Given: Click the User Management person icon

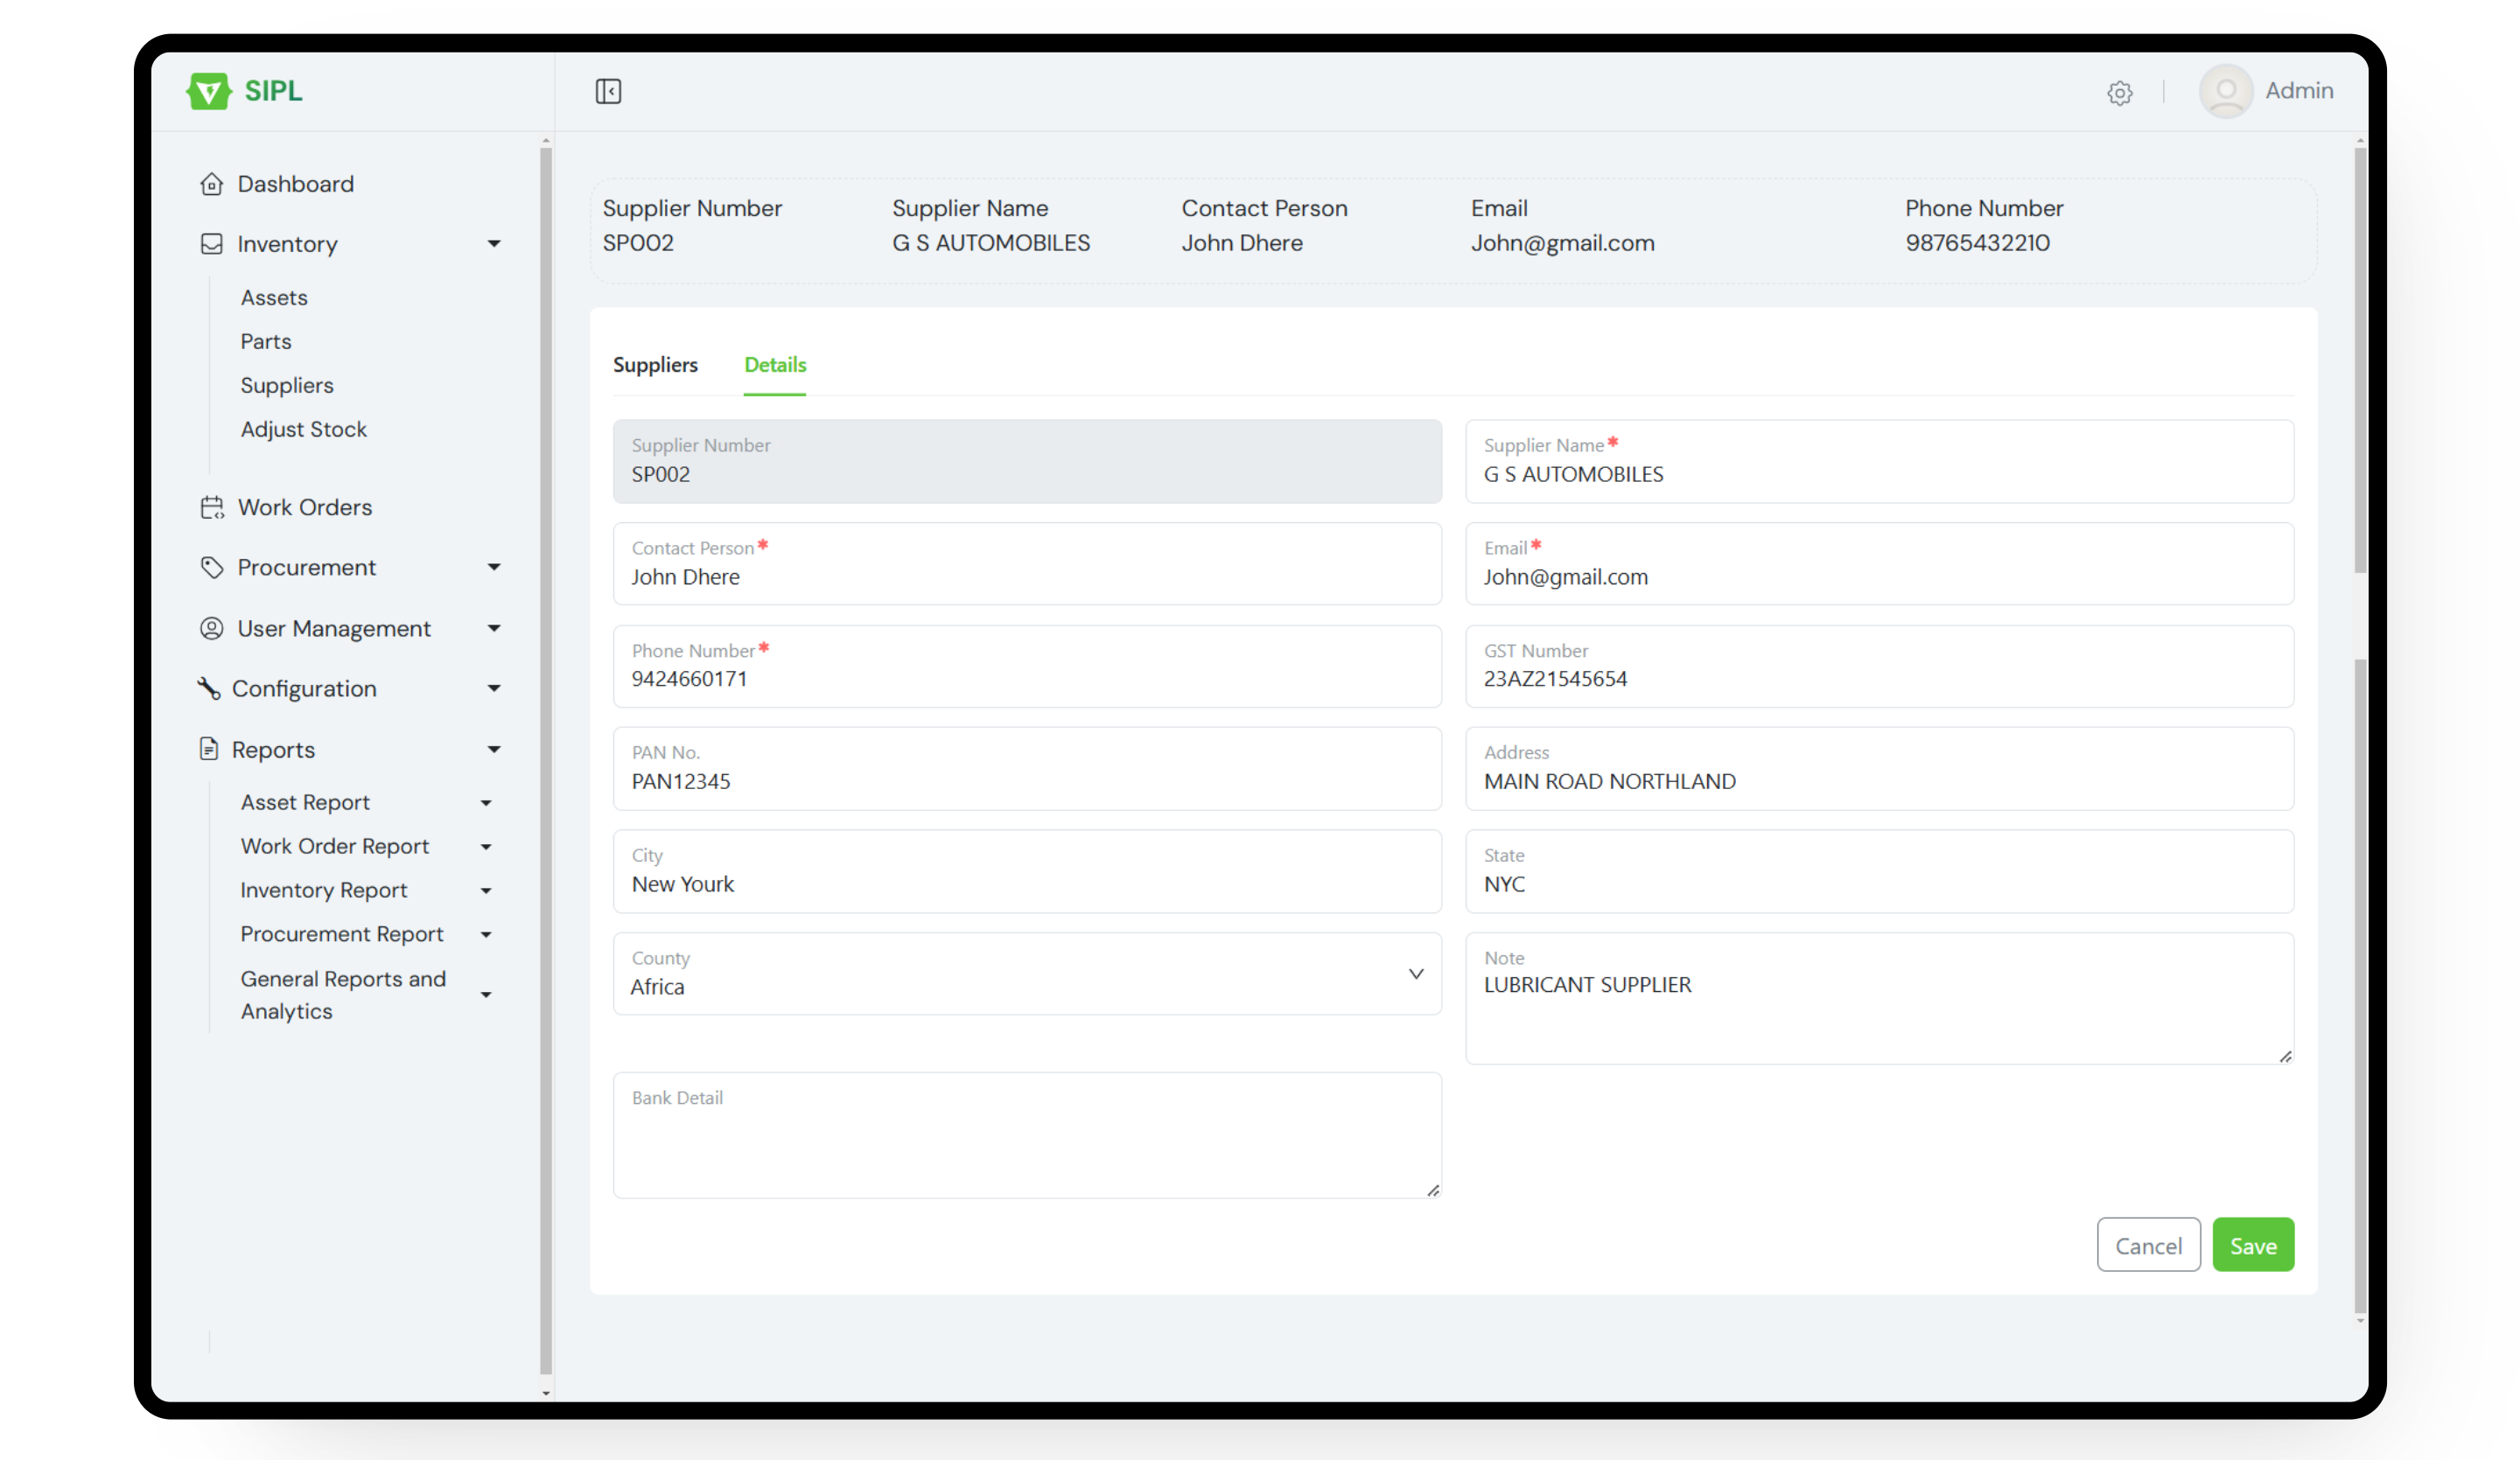Looking at the screenshot, I should (211, 628).
